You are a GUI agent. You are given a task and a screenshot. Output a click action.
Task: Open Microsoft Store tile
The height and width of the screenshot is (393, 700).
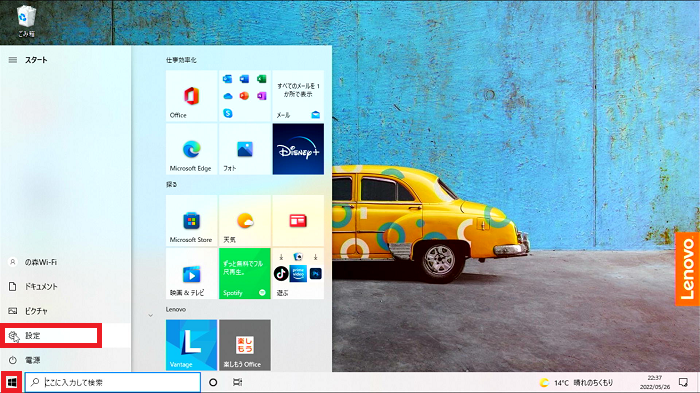click(x=192, y=221)
